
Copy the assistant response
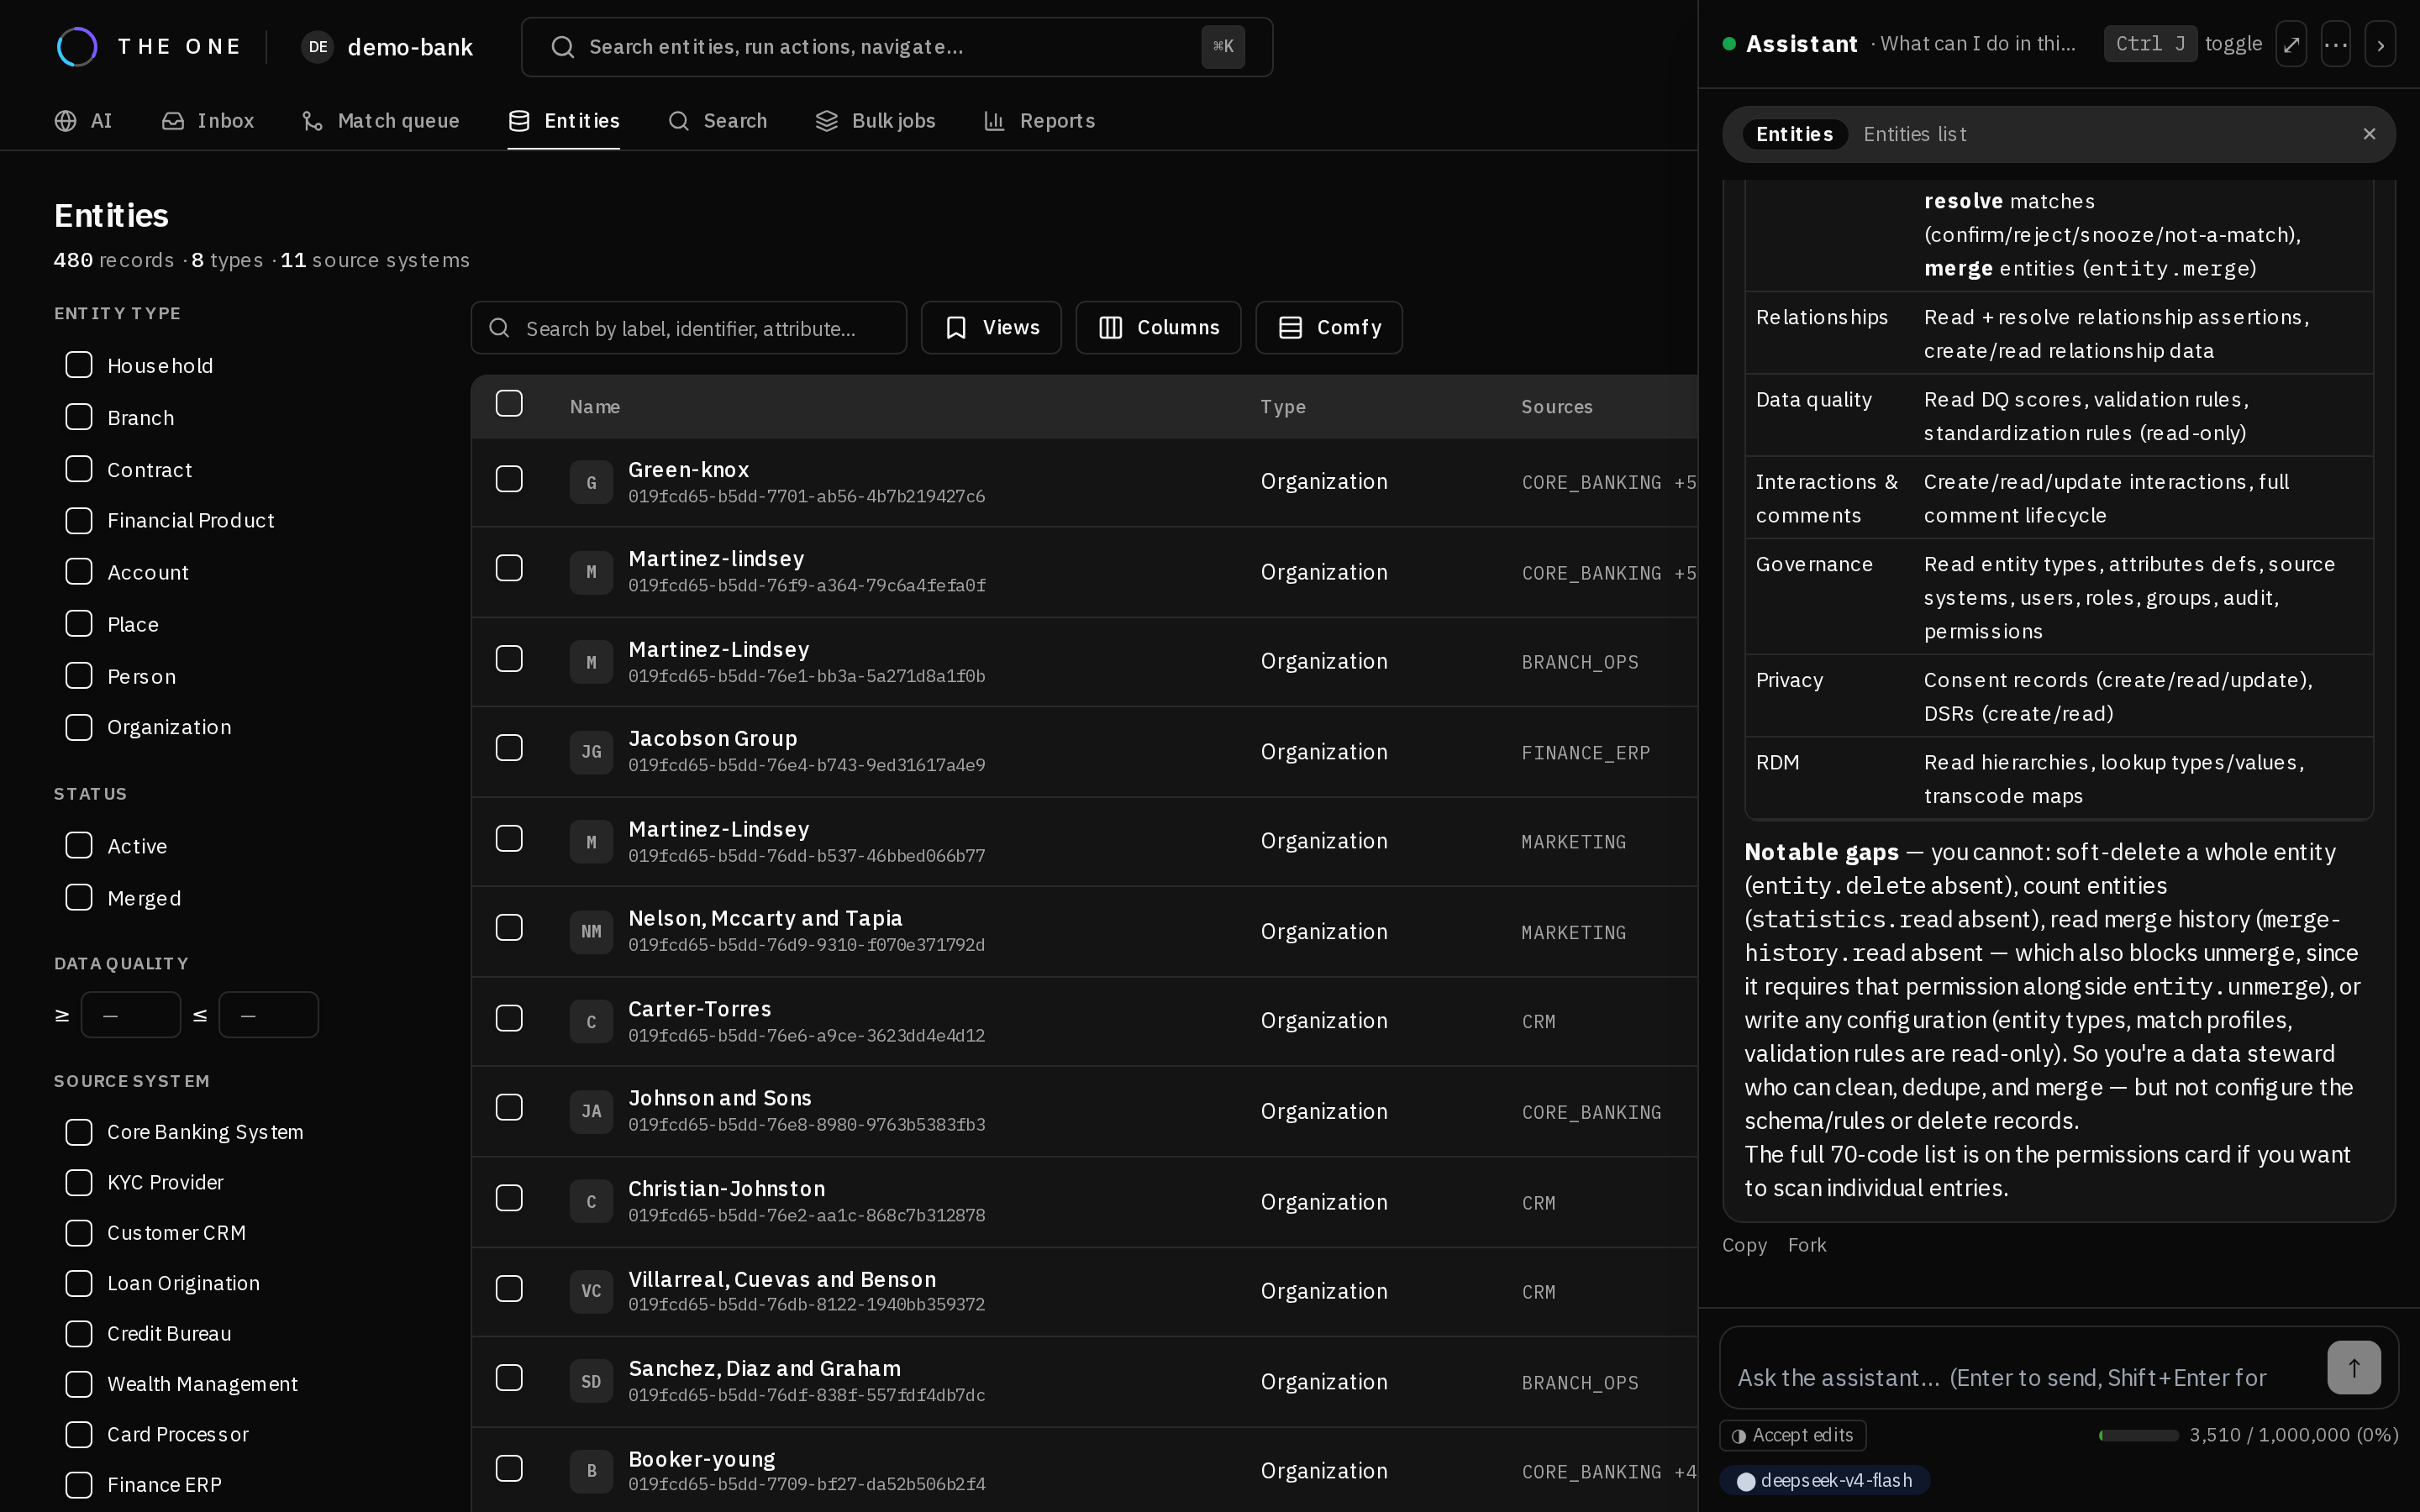click(1744, 1245)
